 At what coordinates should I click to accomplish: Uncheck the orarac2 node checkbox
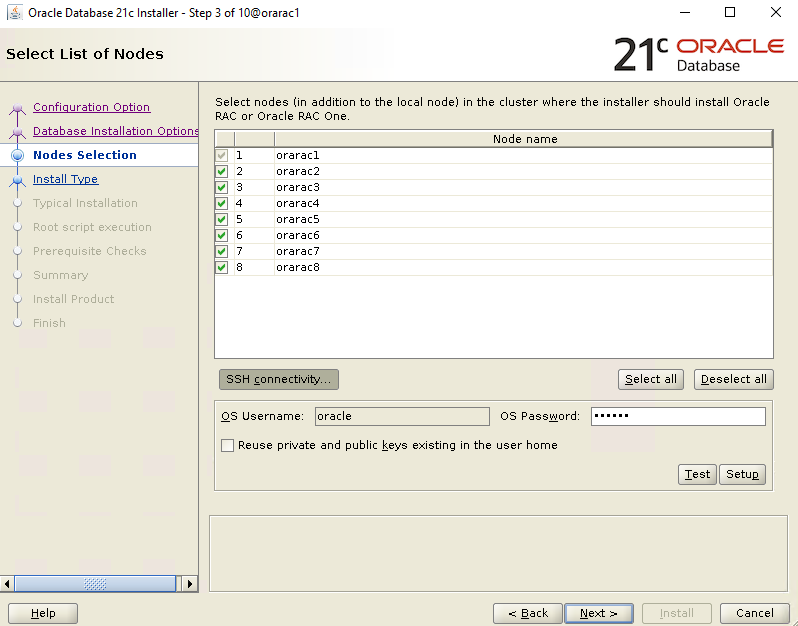[221, 172]
